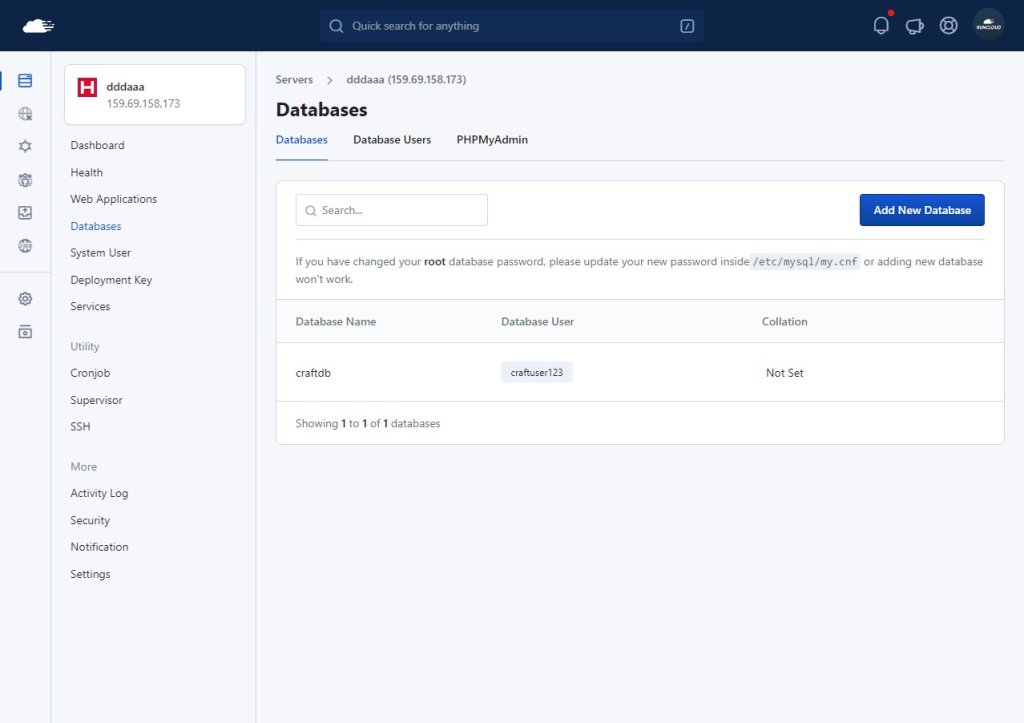The height and width of the screenshot is (723, 1024).
Task: Open the announcements megaphone icon
Action: click(914, 26)
